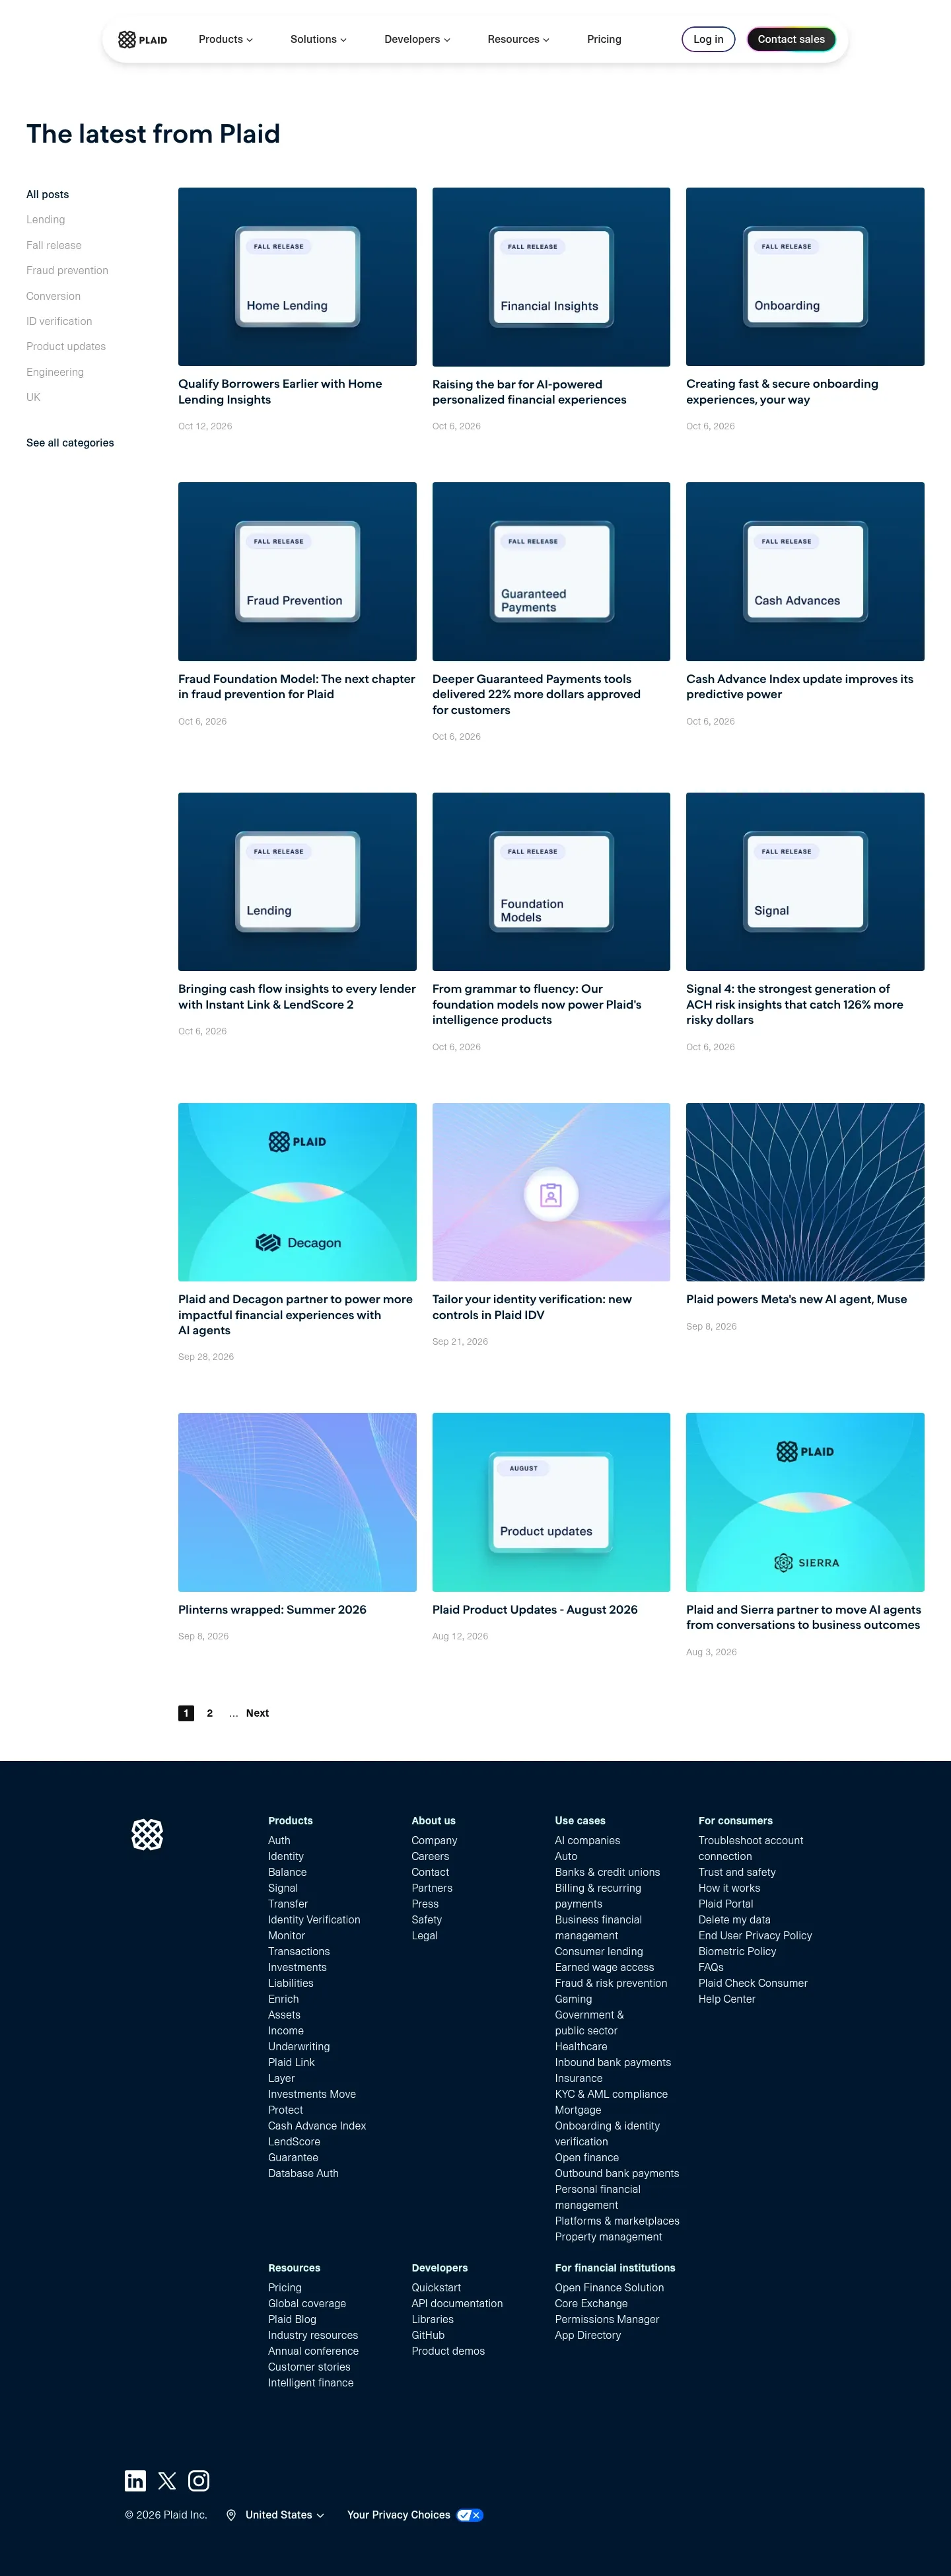Screen dimensions: 951x2576
Task: Filter posts by Fraud prevention category
Action: pos(67,271)
